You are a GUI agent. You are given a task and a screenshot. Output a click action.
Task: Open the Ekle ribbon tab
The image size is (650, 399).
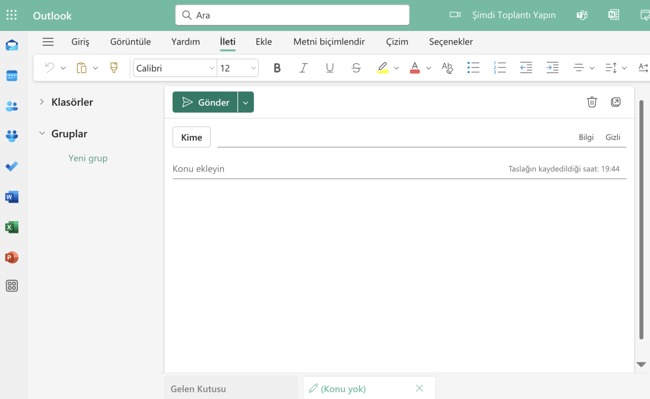(264, 42)
